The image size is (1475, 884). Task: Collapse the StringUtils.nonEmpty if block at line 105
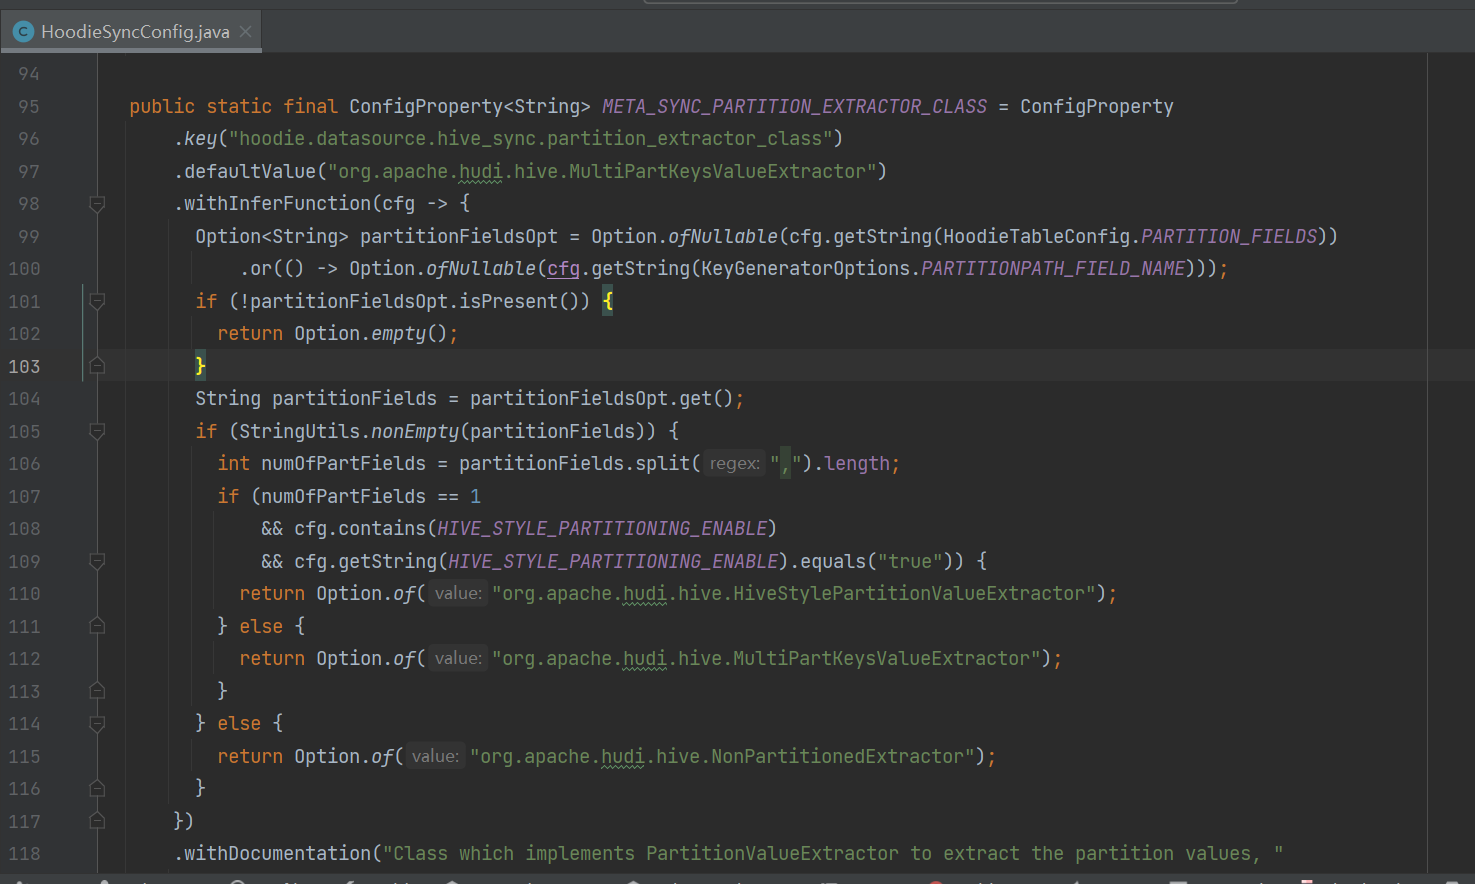[97, 431]
